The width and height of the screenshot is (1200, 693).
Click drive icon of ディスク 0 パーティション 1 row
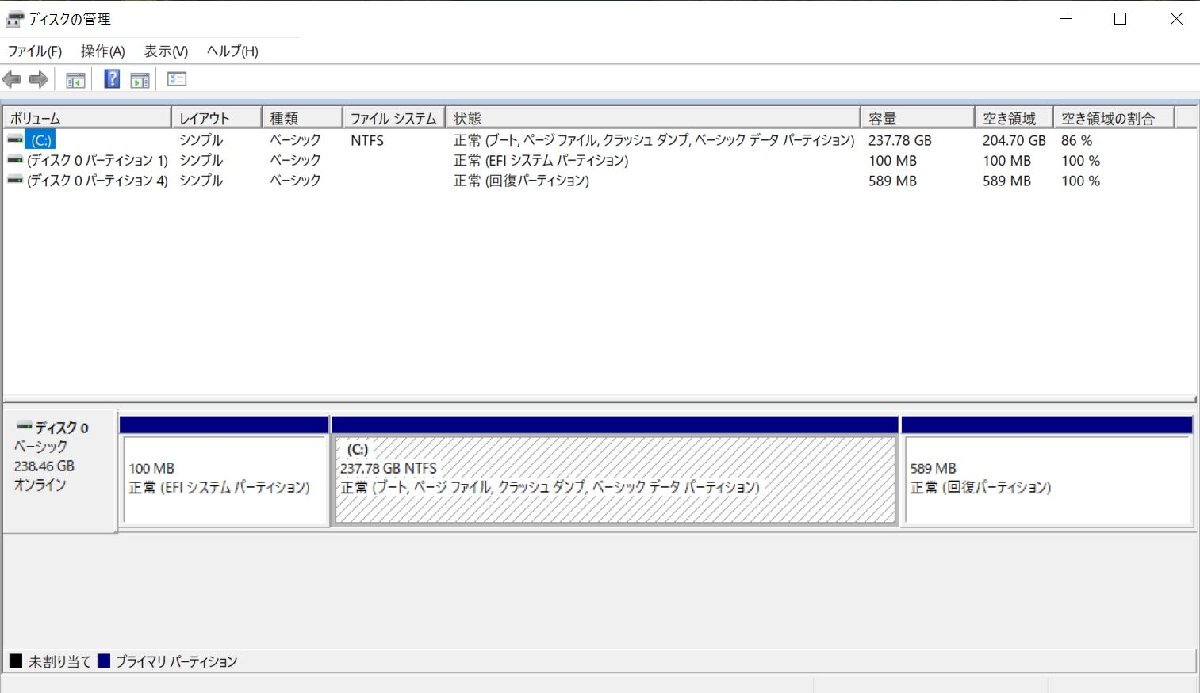coord(14,160)
